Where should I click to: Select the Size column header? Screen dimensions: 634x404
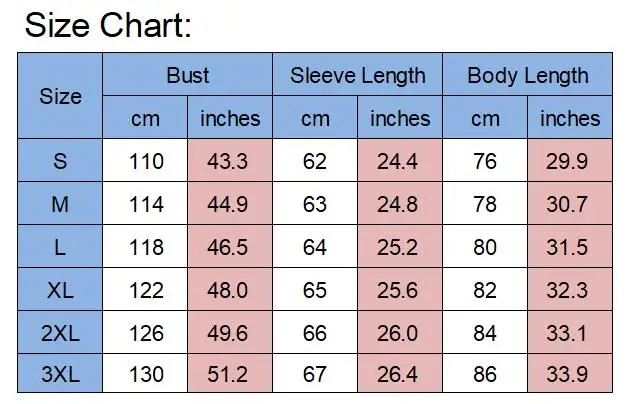coord(60,96)
